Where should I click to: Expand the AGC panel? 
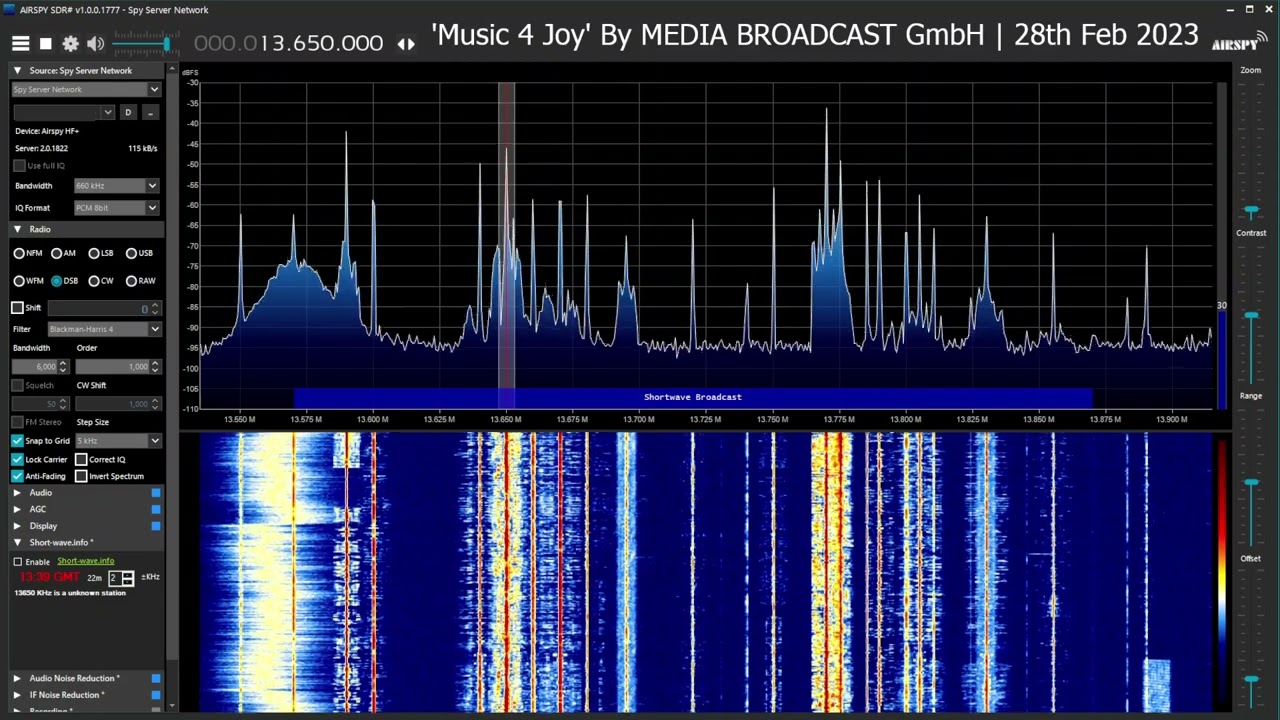pos(17,509)
